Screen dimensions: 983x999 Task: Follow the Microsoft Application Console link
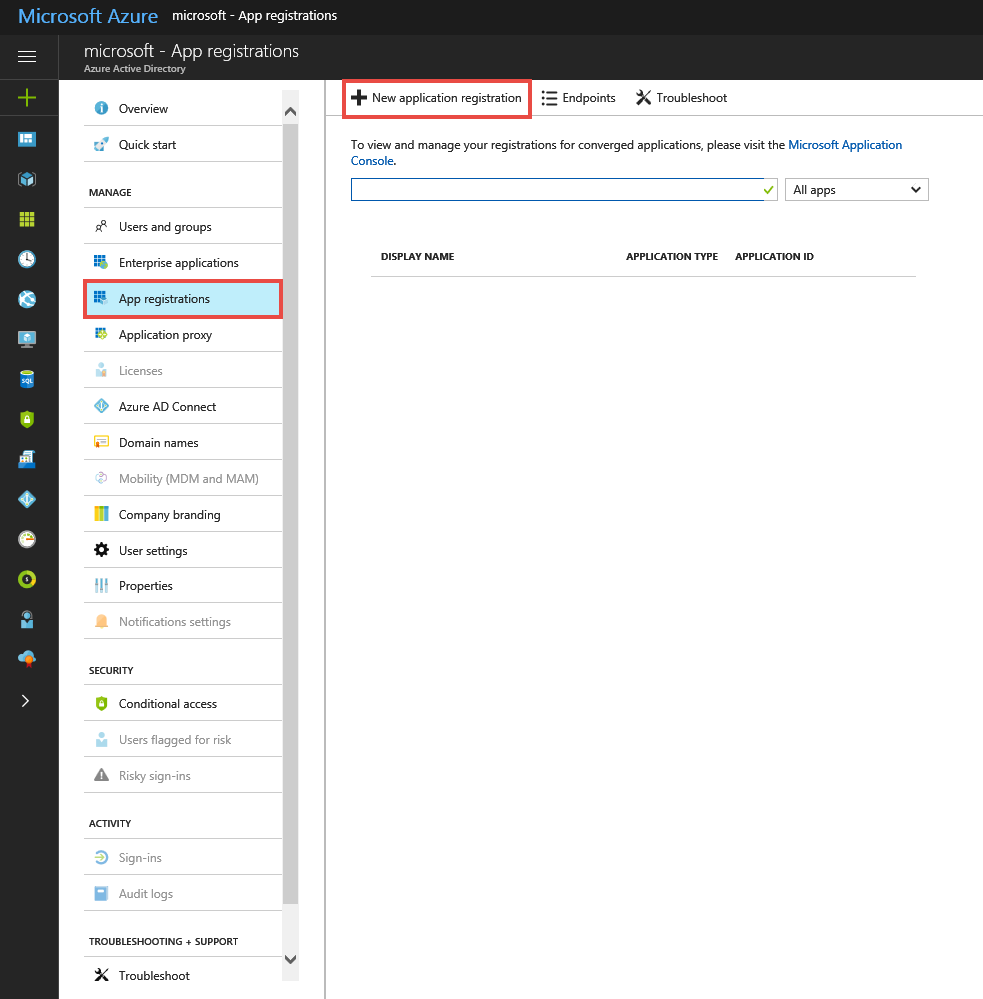point(844,145)
